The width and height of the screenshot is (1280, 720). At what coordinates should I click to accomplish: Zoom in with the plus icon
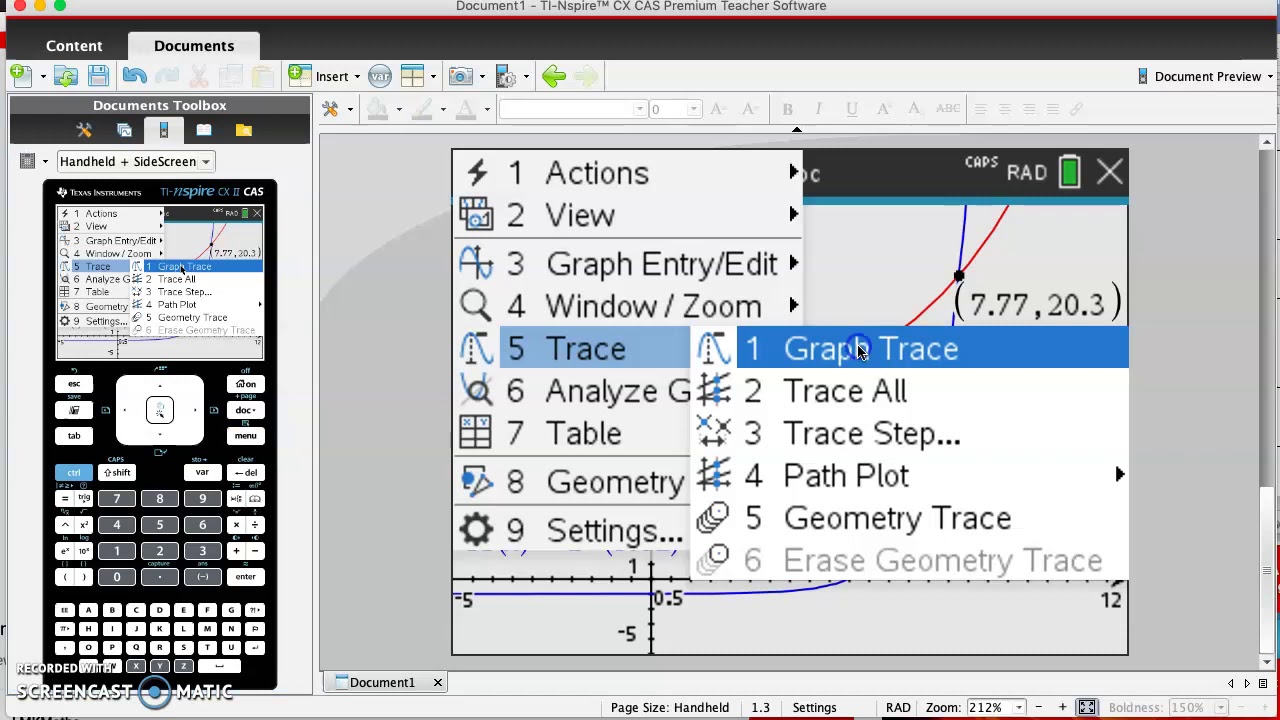(x=1062, y=708)
